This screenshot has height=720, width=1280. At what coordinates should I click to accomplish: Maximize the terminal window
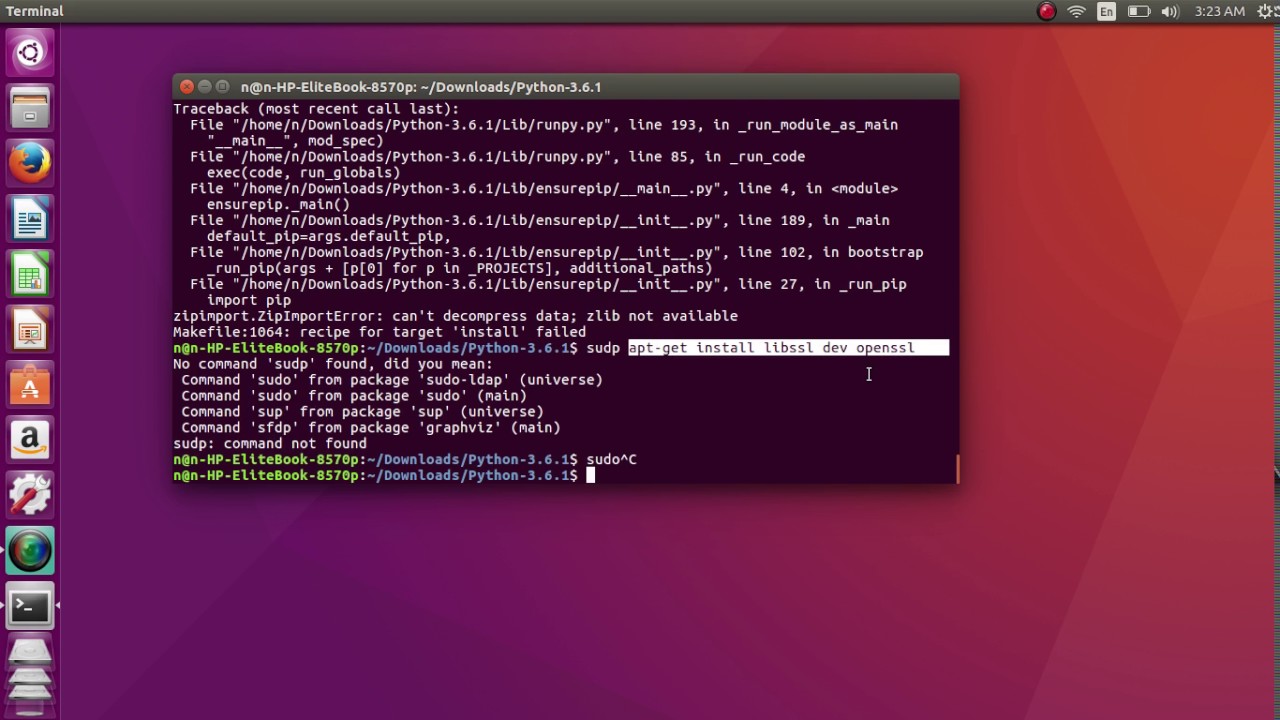[x=223, y=87]
